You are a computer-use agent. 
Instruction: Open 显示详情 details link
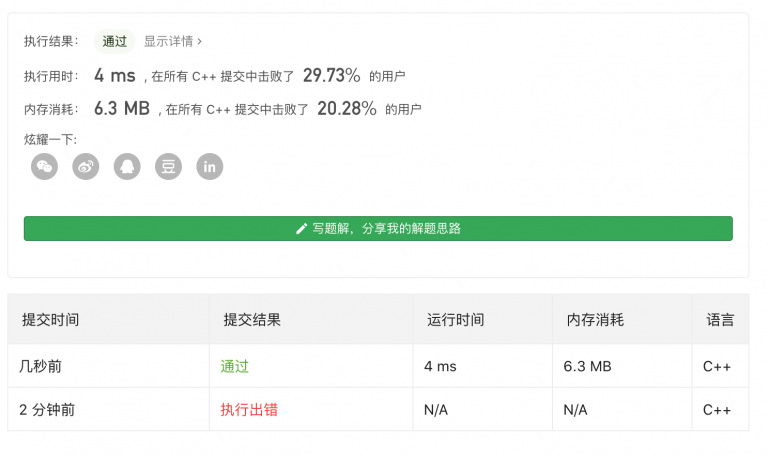[168, 41]
